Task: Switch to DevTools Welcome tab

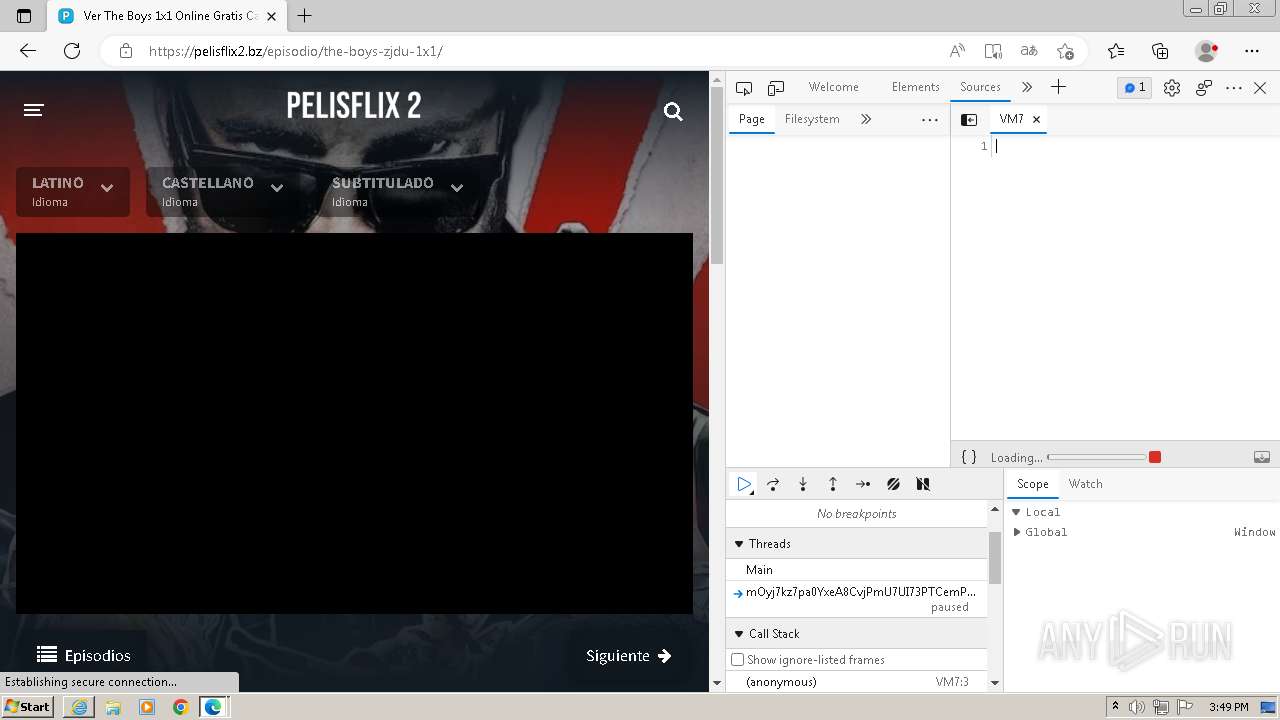Action: tap(833, 87)
